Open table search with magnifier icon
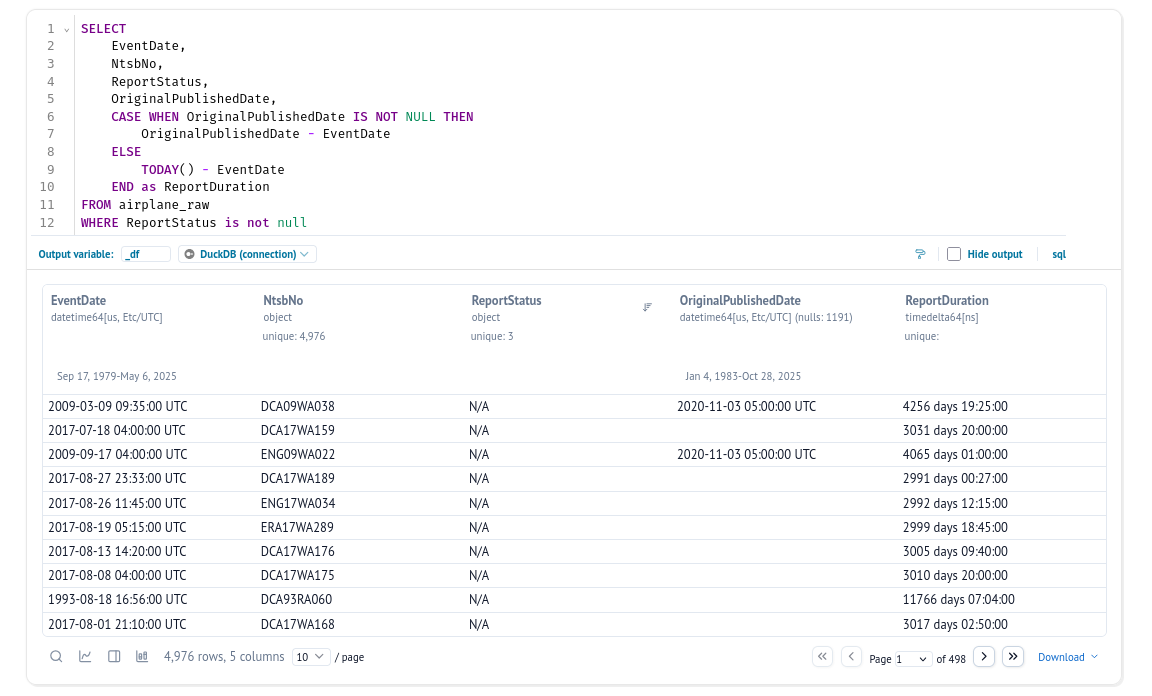Screen dimensions: 1152x696 tap(57, 657)
